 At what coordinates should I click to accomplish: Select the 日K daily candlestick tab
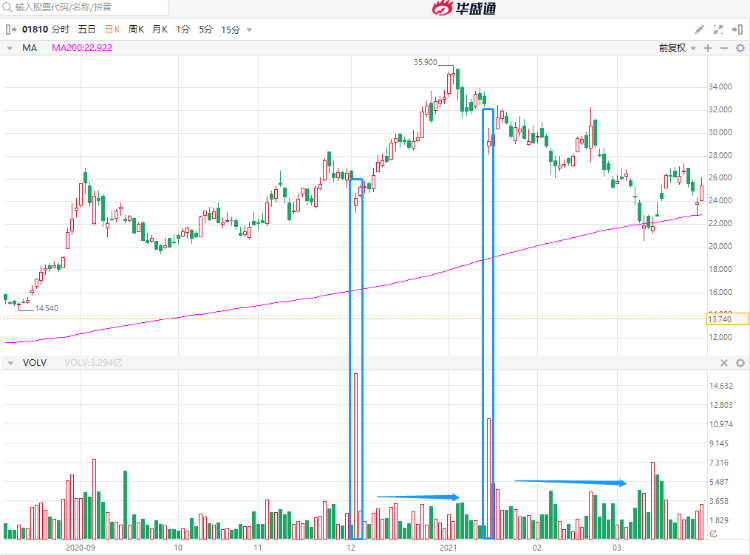112,30
